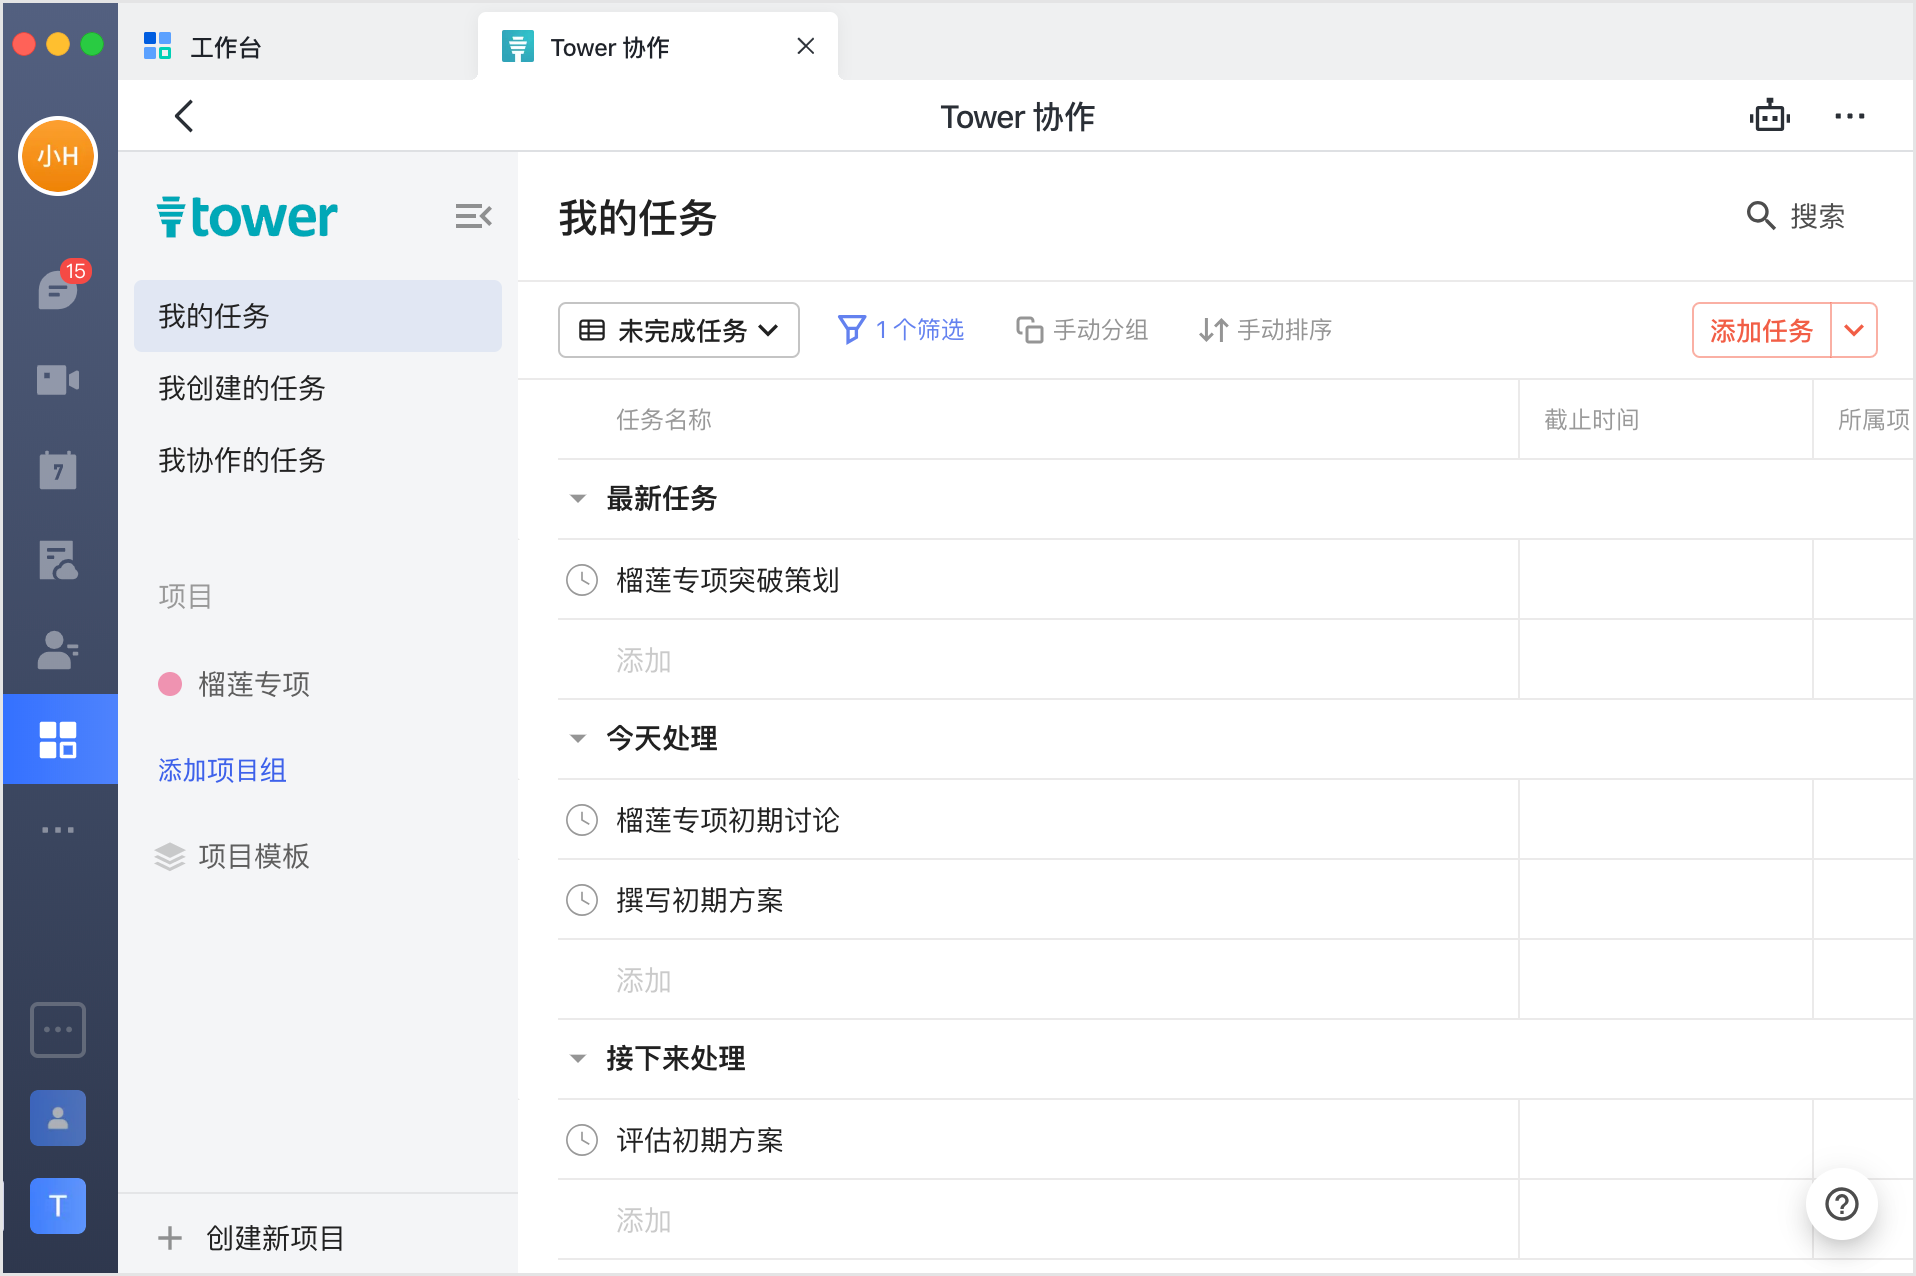Image resolution: width=1916 pixels, height=1276 pixels.
Task: Collapse the 今天处理 task group
Action: (578, 739)
